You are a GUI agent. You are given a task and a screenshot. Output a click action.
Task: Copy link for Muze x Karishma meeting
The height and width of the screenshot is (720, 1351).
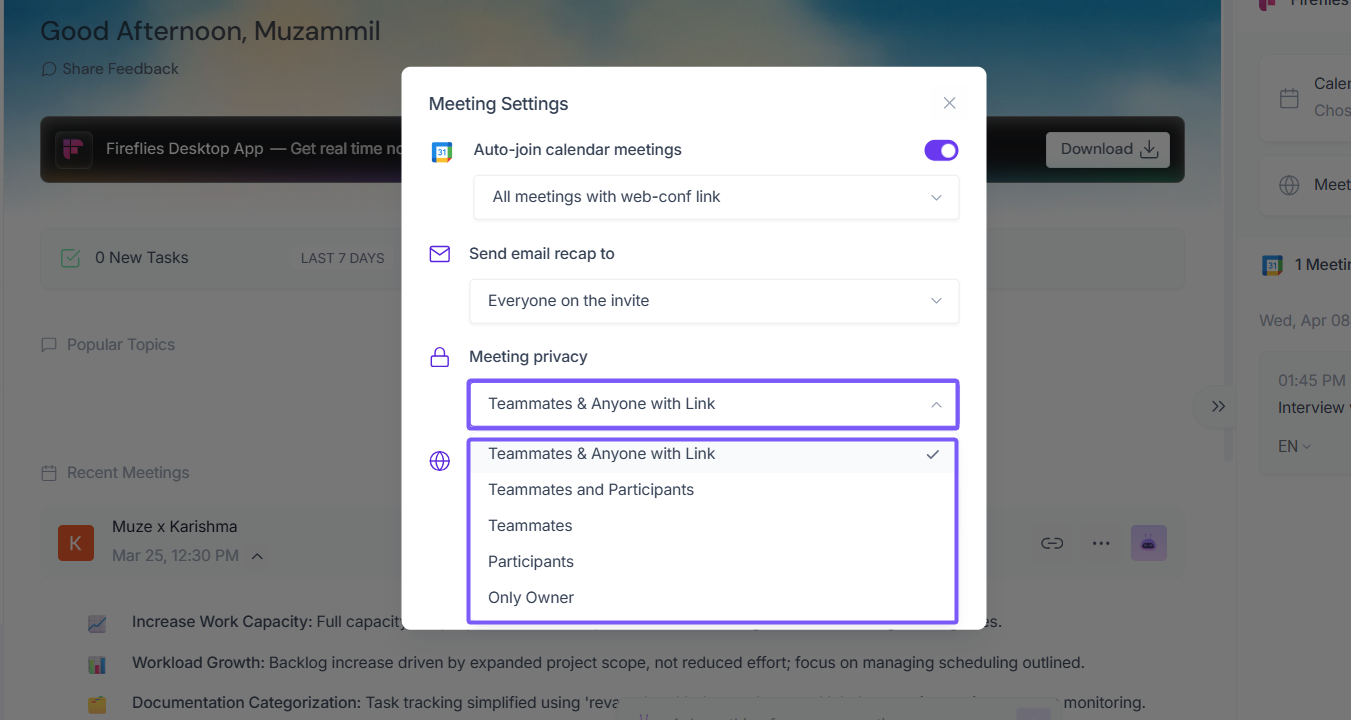[x=1051, y=543]
